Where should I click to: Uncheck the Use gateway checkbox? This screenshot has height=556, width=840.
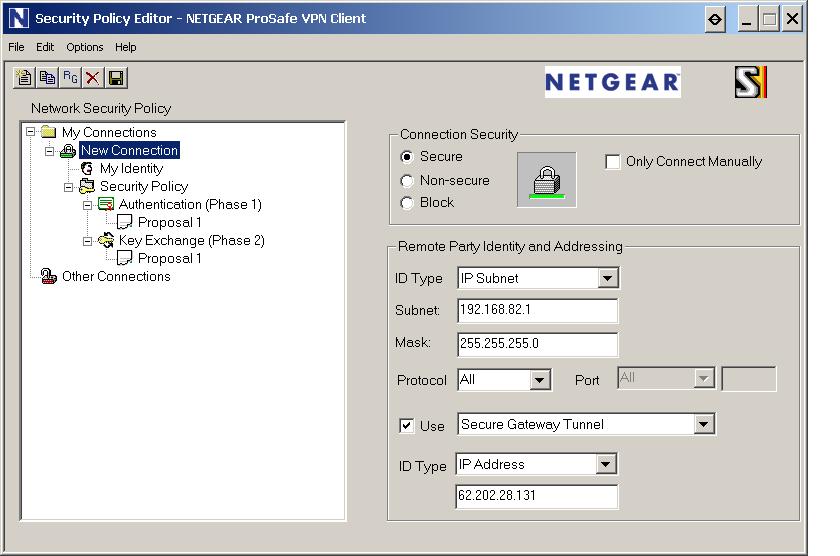tap(406, 426)
